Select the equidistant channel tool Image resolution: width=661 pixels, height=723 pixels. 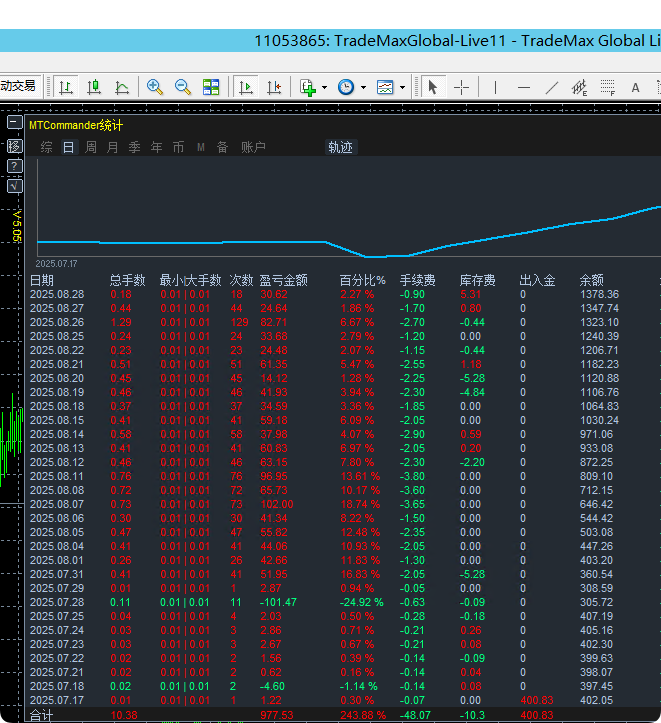(x=579, y=87)
